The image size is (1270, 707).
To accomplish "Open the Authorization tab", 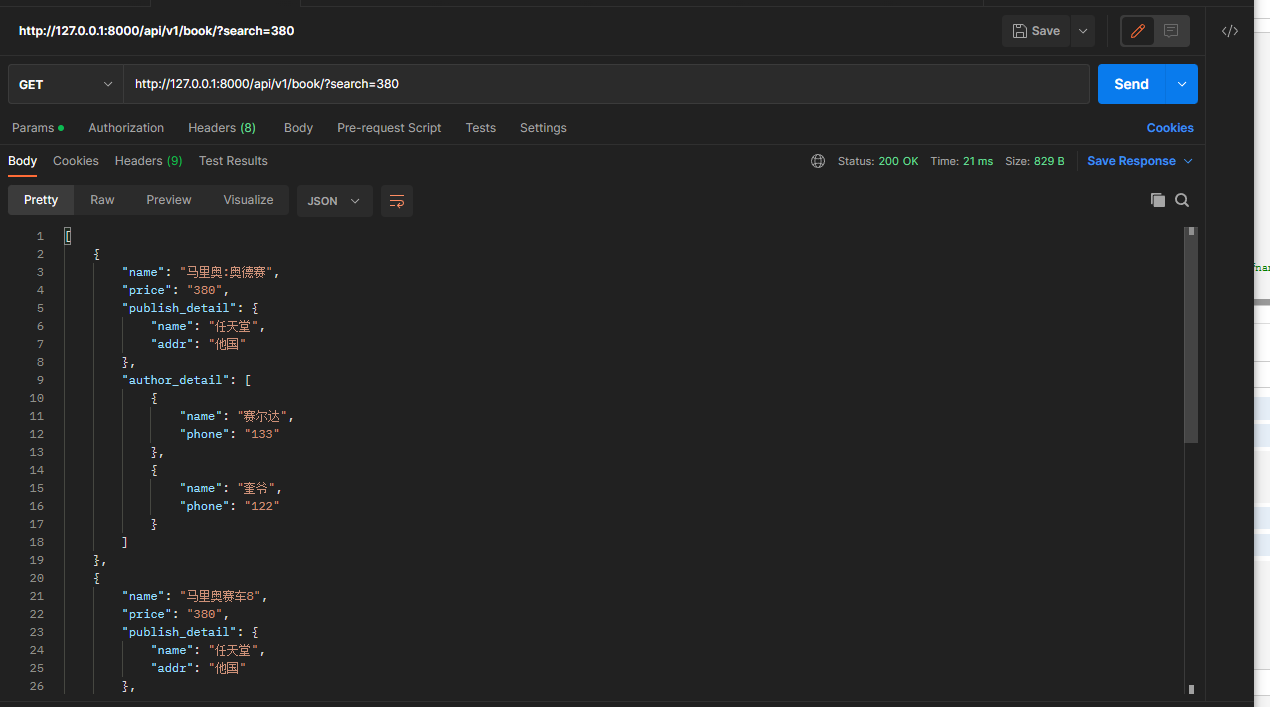I will coord(126,128).
